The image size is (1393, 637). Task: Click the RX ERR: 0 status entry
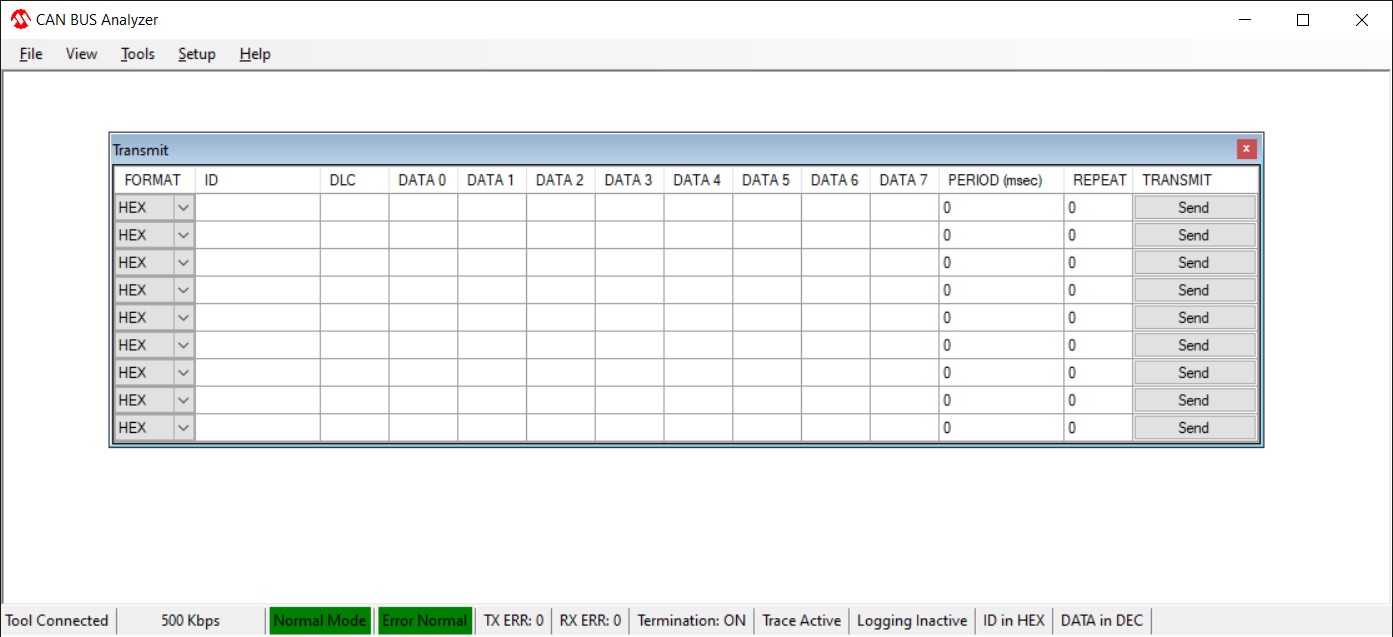[x=590, y=621]
